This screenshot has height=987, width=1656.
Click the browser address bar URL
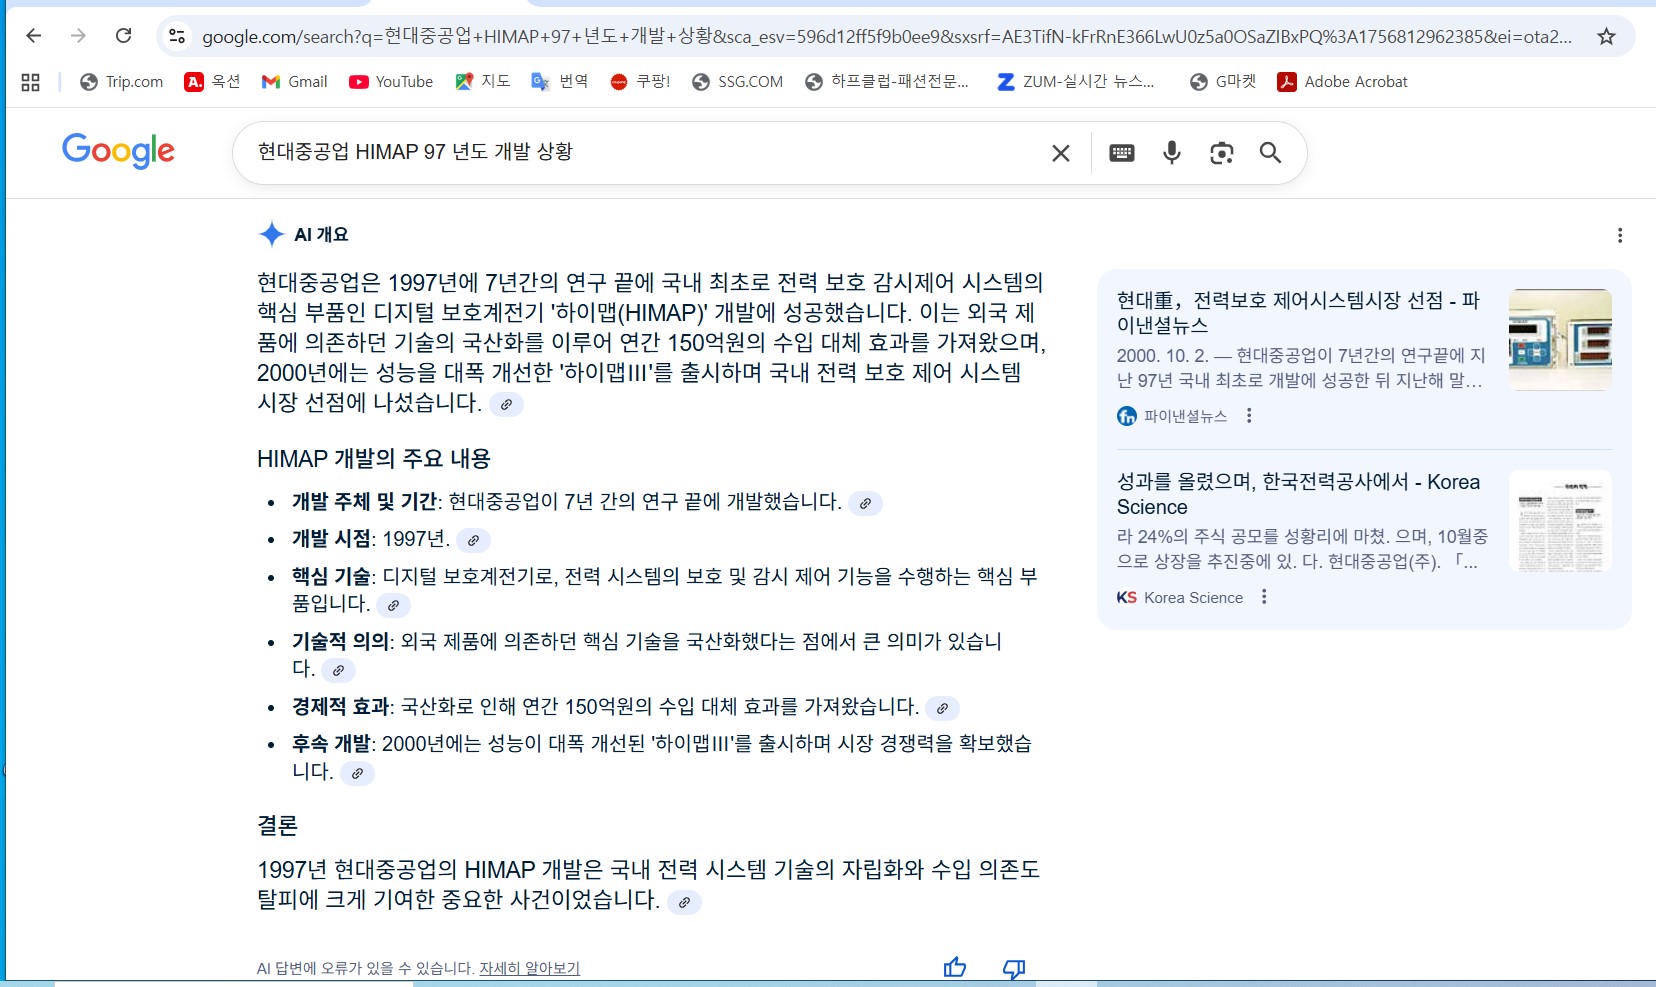click(x=887, y=36)
